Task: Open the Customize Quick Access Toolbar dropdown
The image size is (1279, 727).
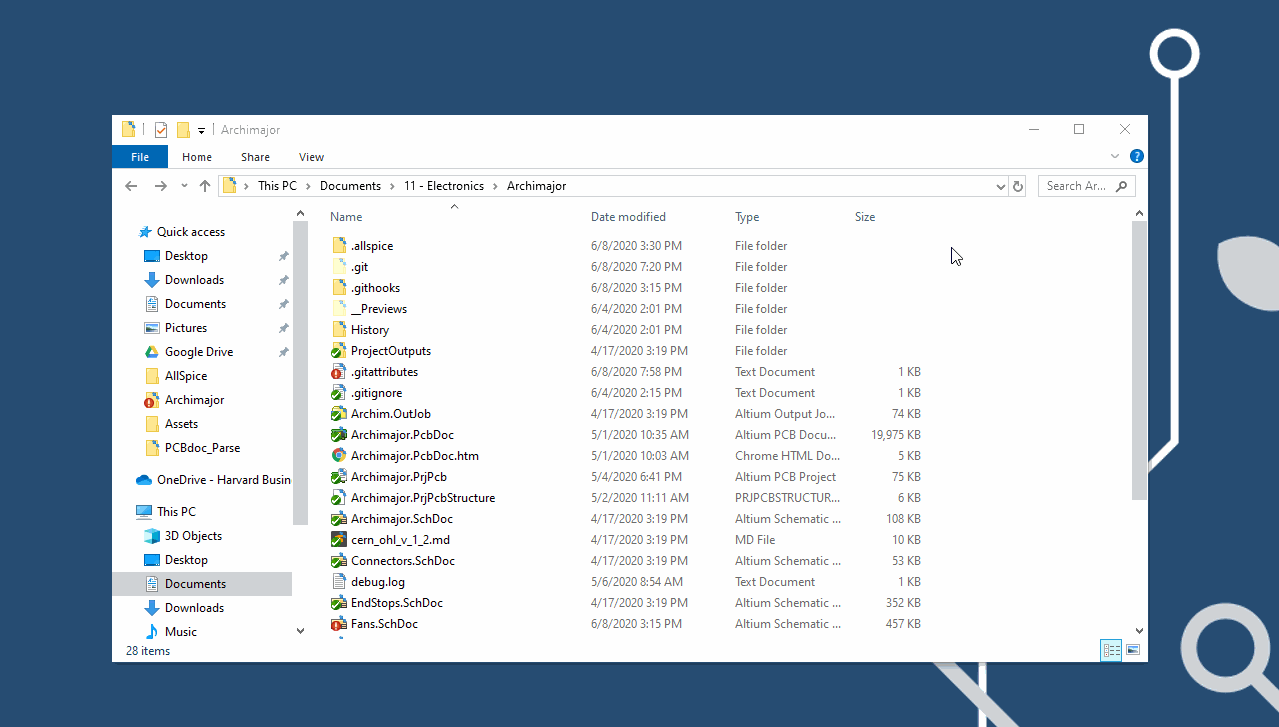Action: pyautogui.click(x=201, y=131)
